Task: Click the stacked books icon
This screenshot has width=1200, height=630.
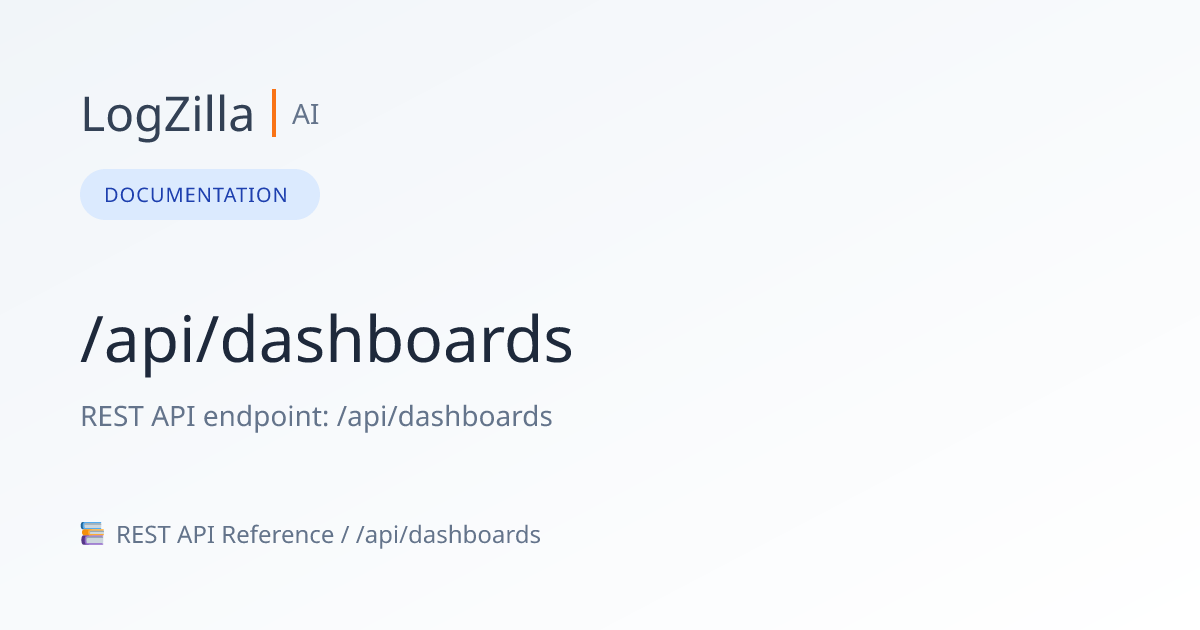Action: pos(92,534)
